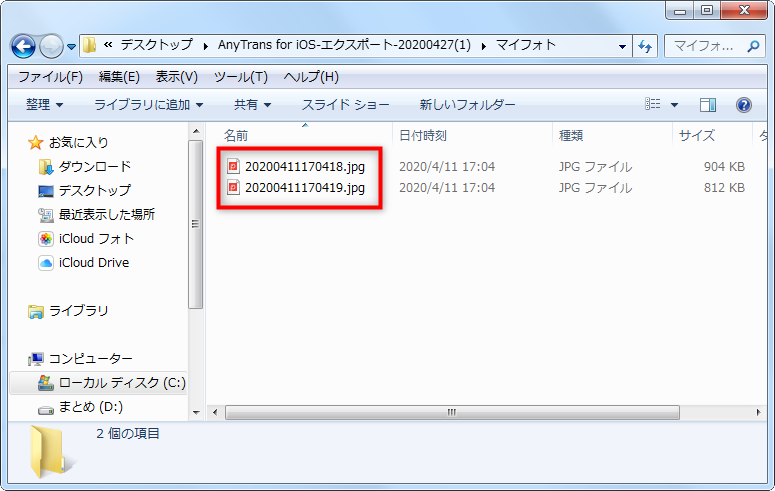Screen dimensions: 775x491
Task: Expand arrow after デスクトップ breadcrumb
Action: pos(205,46)
